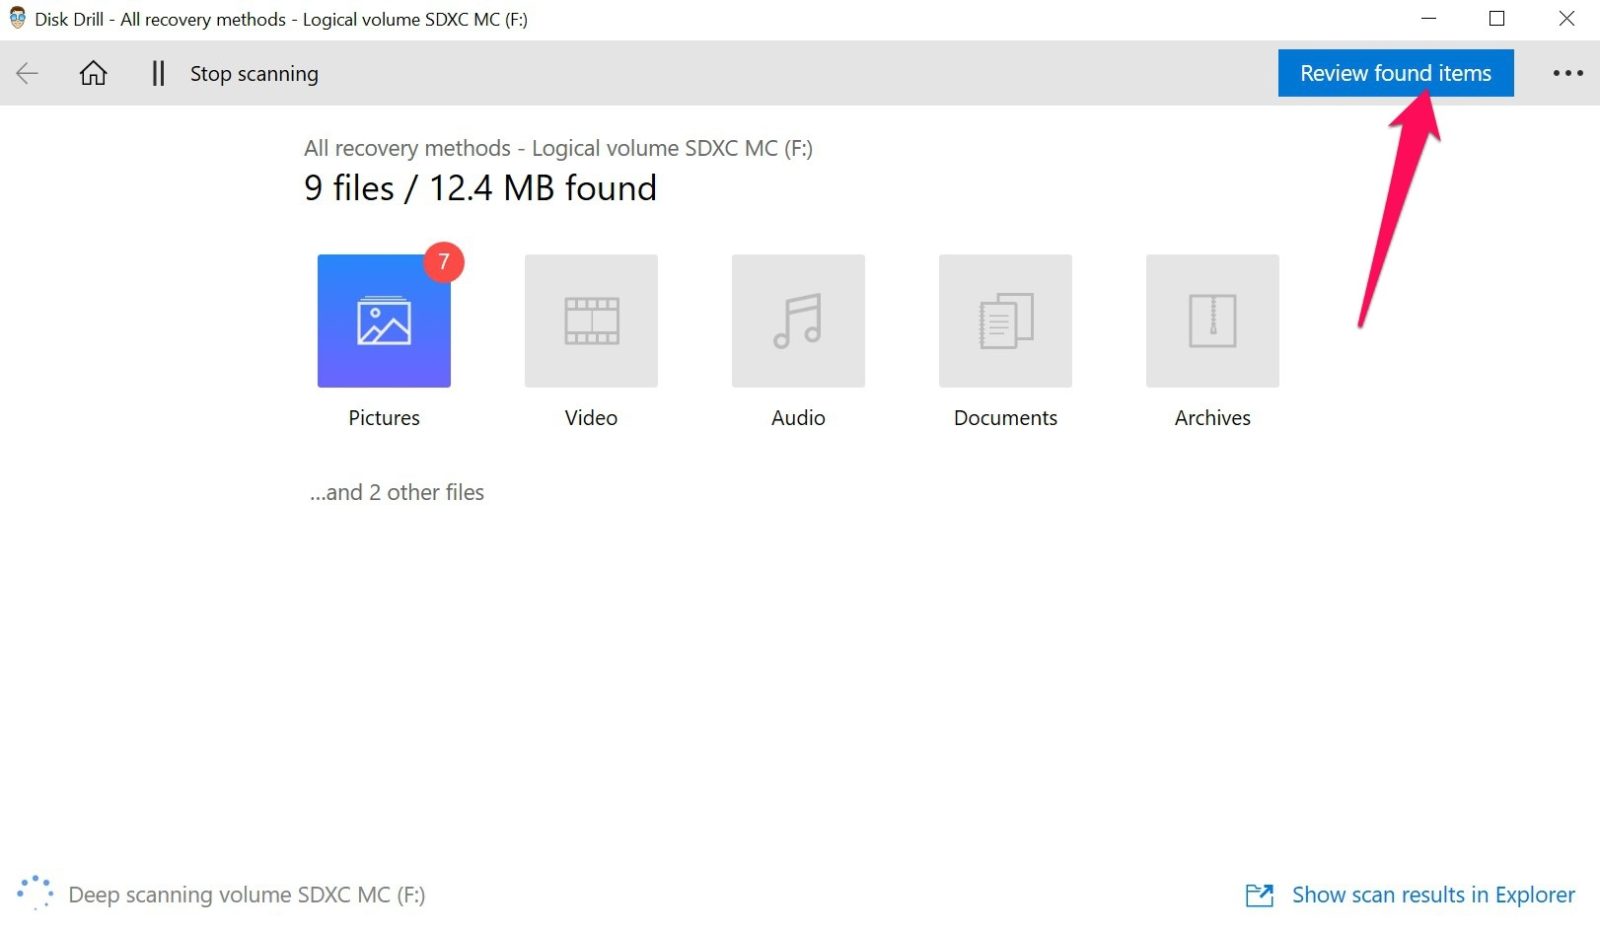Click the red badge showing 7 pictures
Image resolution: width=1600 pixels, height=932 pixels.
444,262
